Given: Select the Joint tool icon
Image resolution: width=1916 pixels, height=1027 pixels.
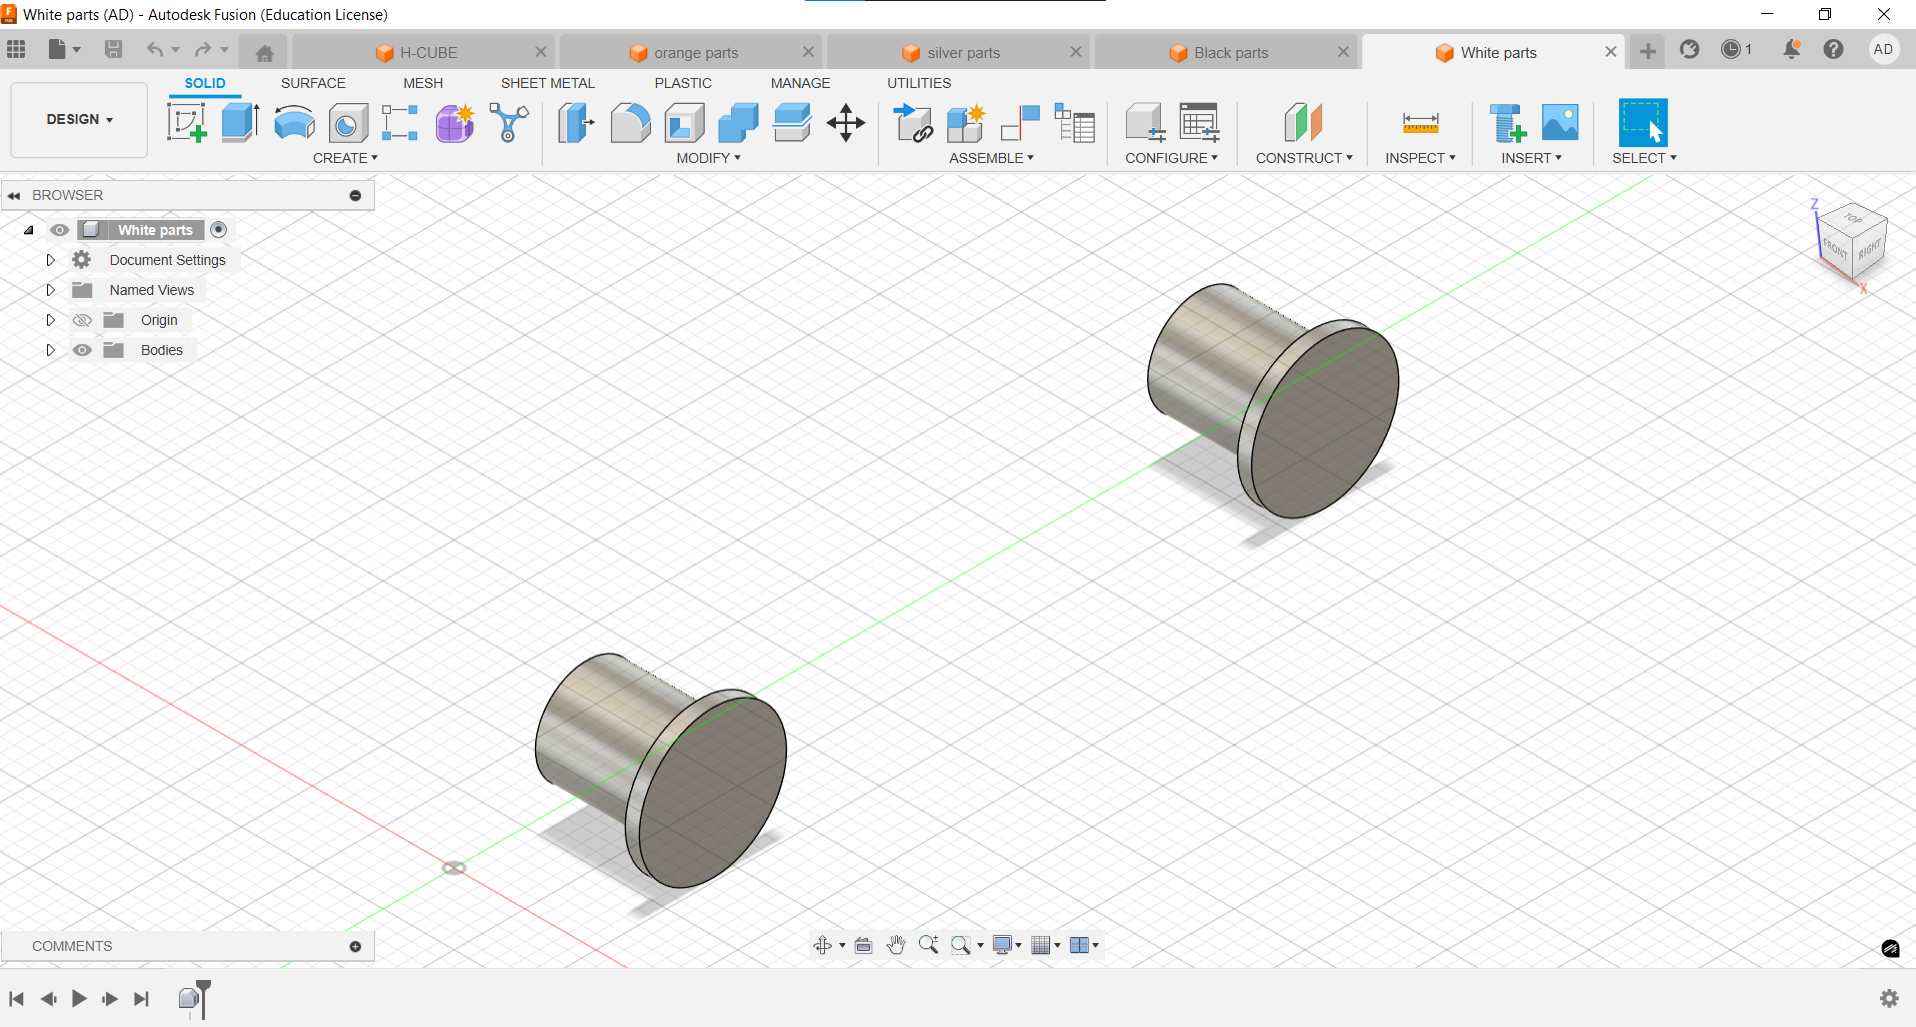Looking at the screenshot, I should [1021, 123].
